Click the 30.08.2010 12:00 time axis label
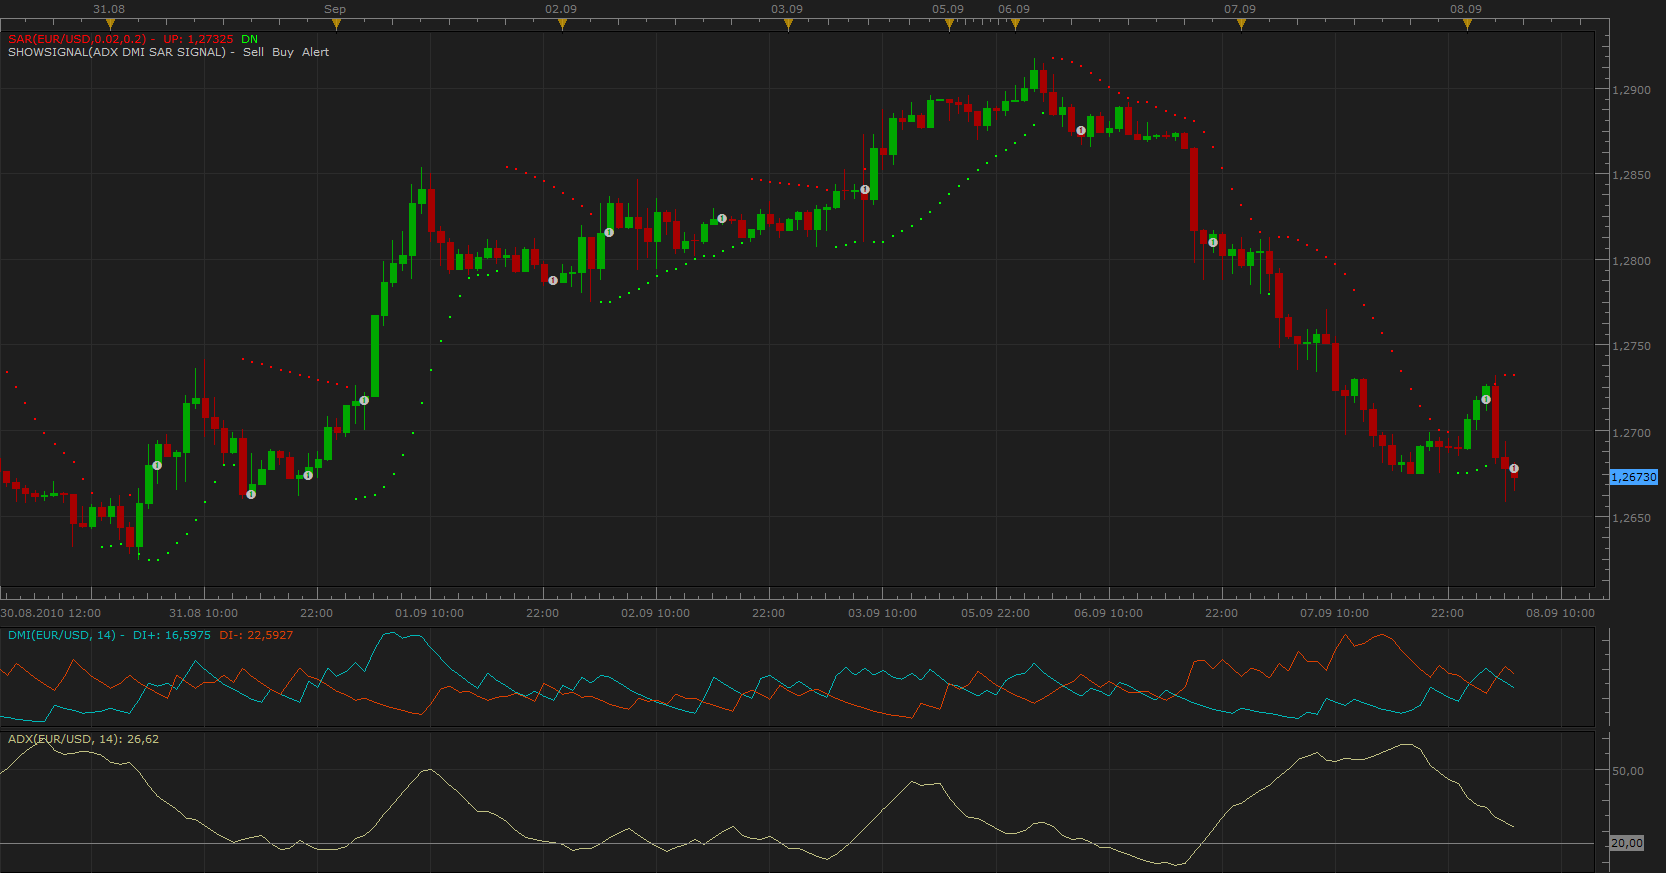This screenshot has width=1666, height=873. click(x=51, y=613)
